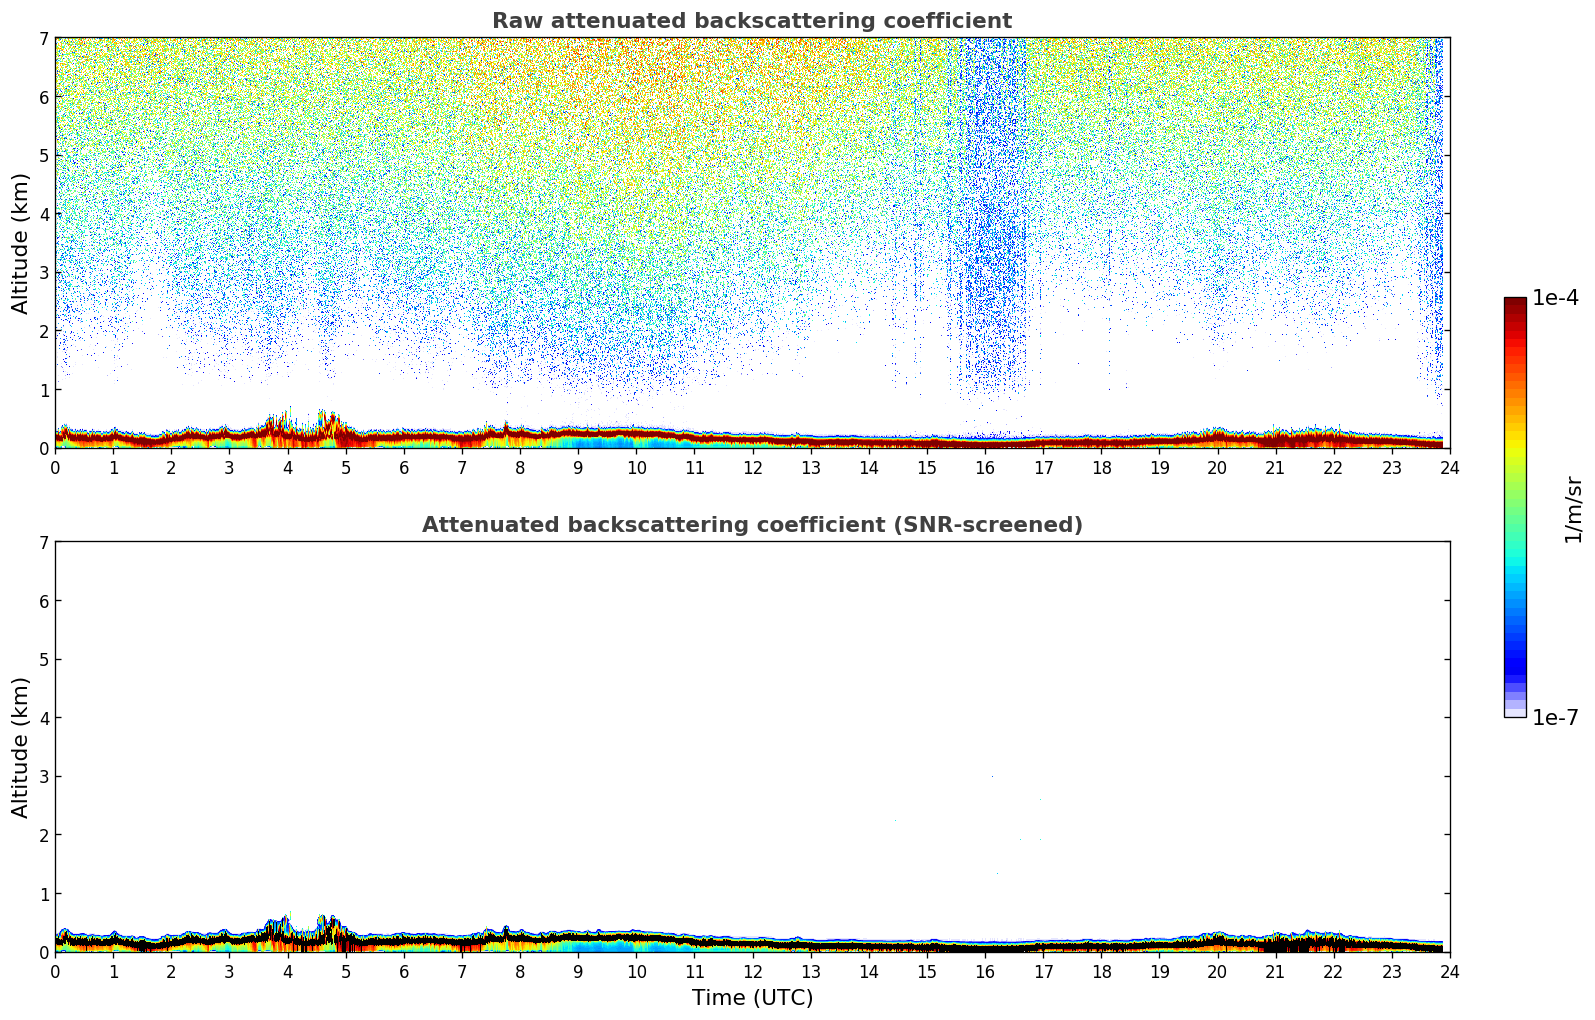Click the bottom plot's "Altitude (km)" label
1595x1020 pixels.
[21, 747]
